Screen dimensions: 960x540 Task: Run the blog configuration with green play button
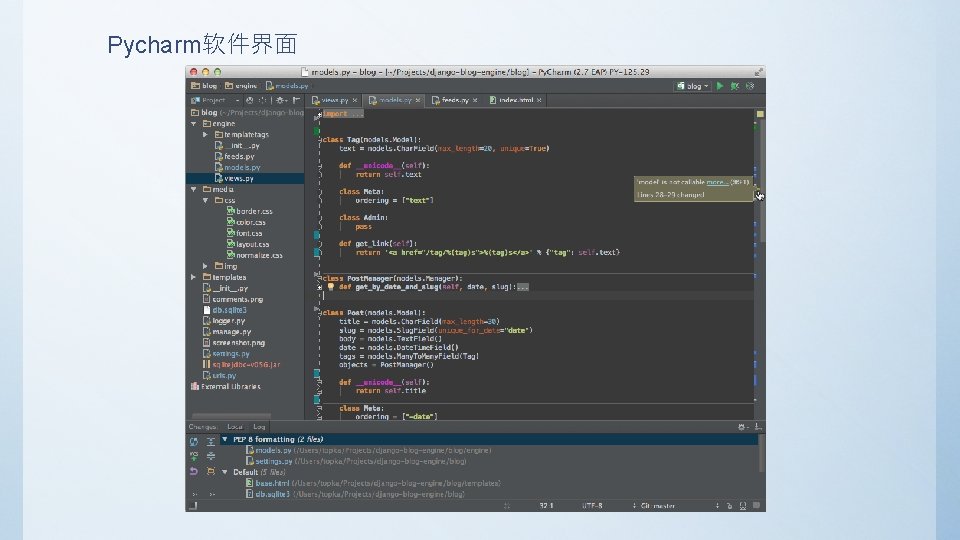coord(720,86)
